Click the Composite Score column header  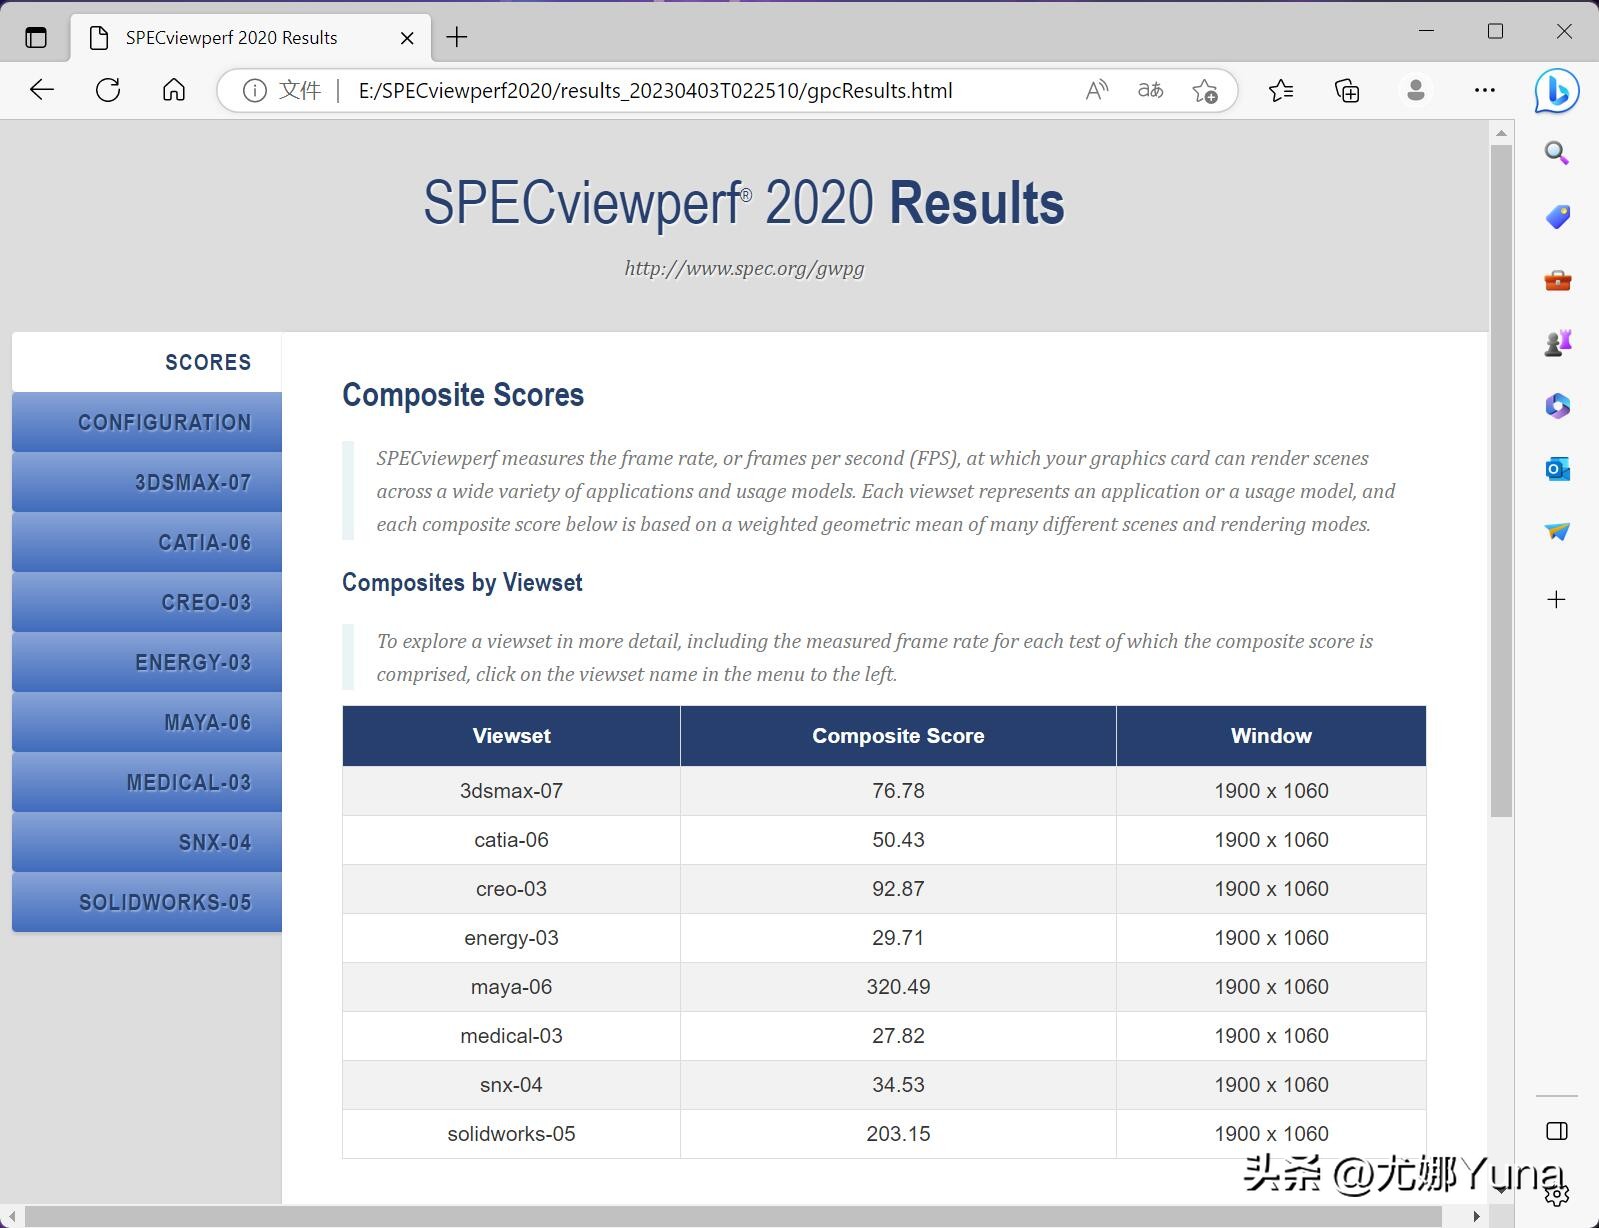(898, 736)
